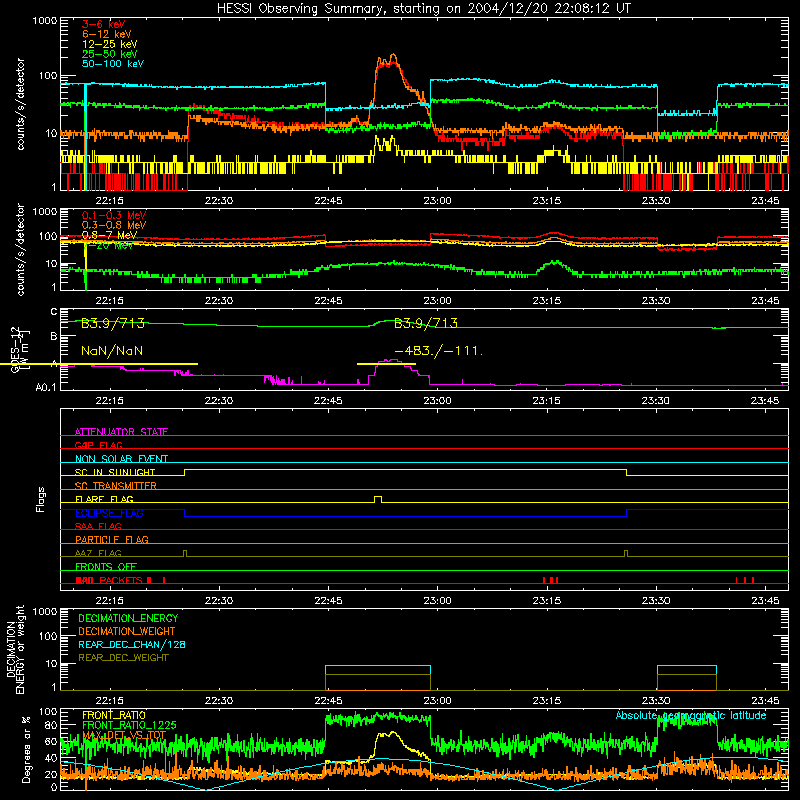
Task: Click the '0.3-0.8 MeV' legend label
Action: click(x=114, y=225)
